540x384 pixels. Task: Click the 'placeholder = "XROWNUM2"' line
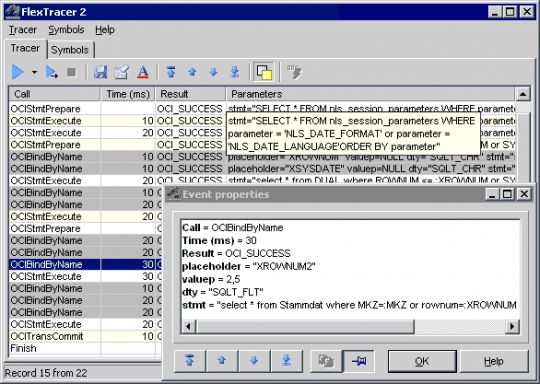click(x=248, y=267)
